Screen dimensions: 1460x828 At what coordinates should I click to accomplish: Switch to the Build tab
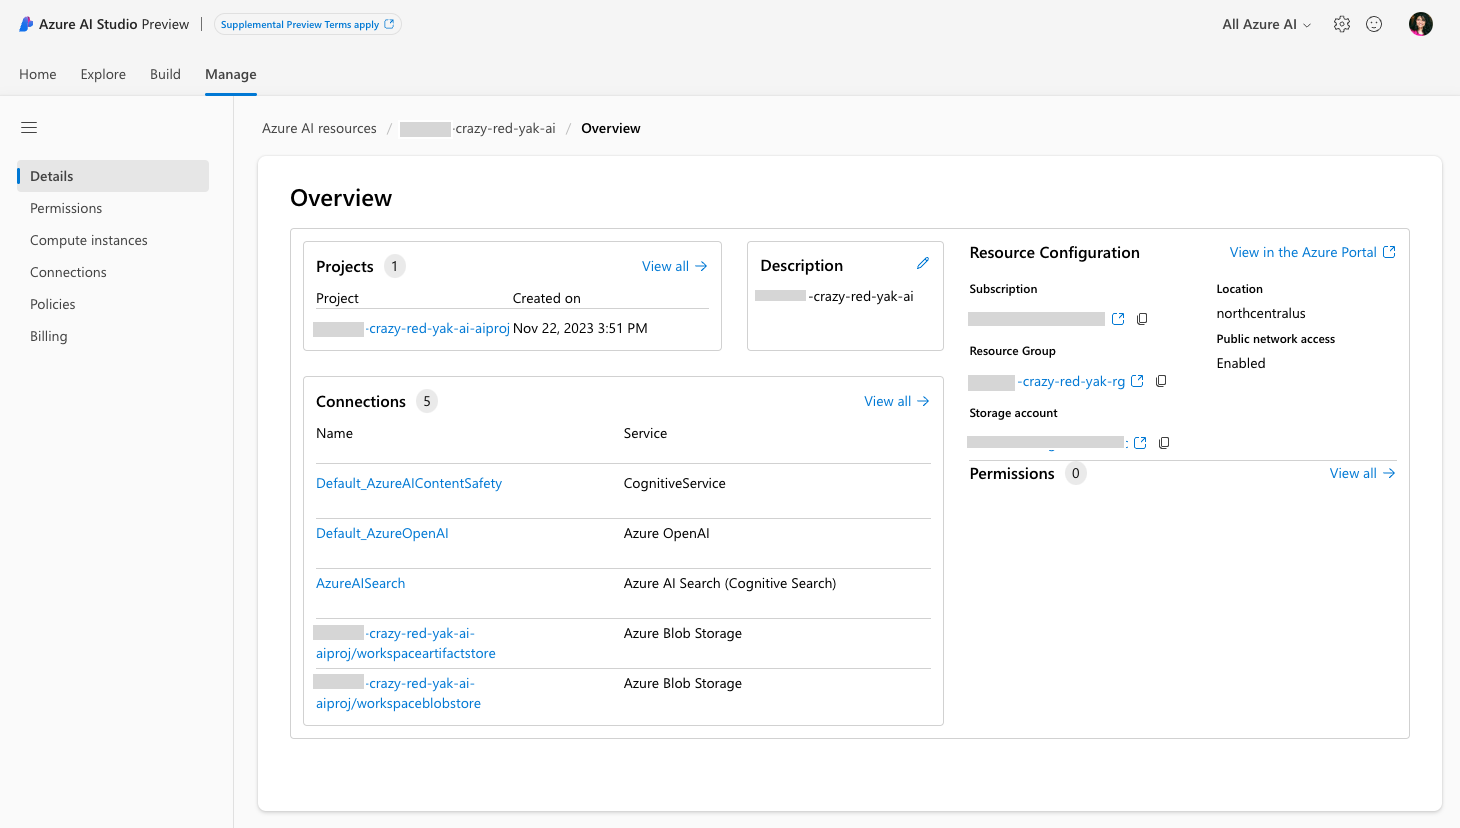[x=165, y=74]
